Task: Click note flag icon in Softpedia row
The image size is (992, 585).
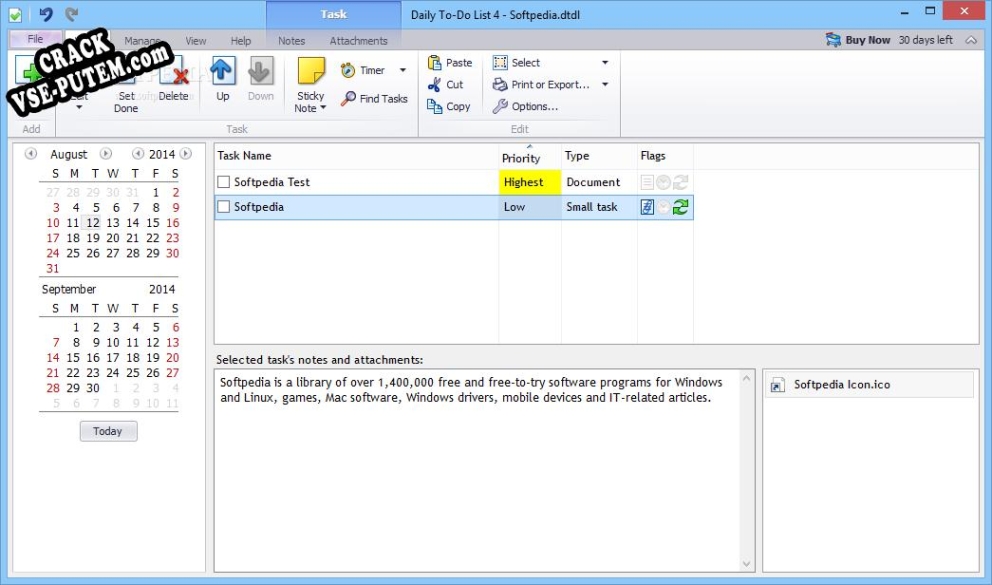Action: pos(647,207)
